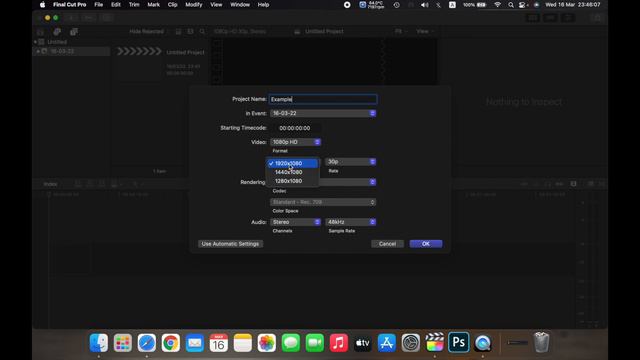The image size is (640, 360).
Task: Open the Edit menu
Action: tap(116, 4)
